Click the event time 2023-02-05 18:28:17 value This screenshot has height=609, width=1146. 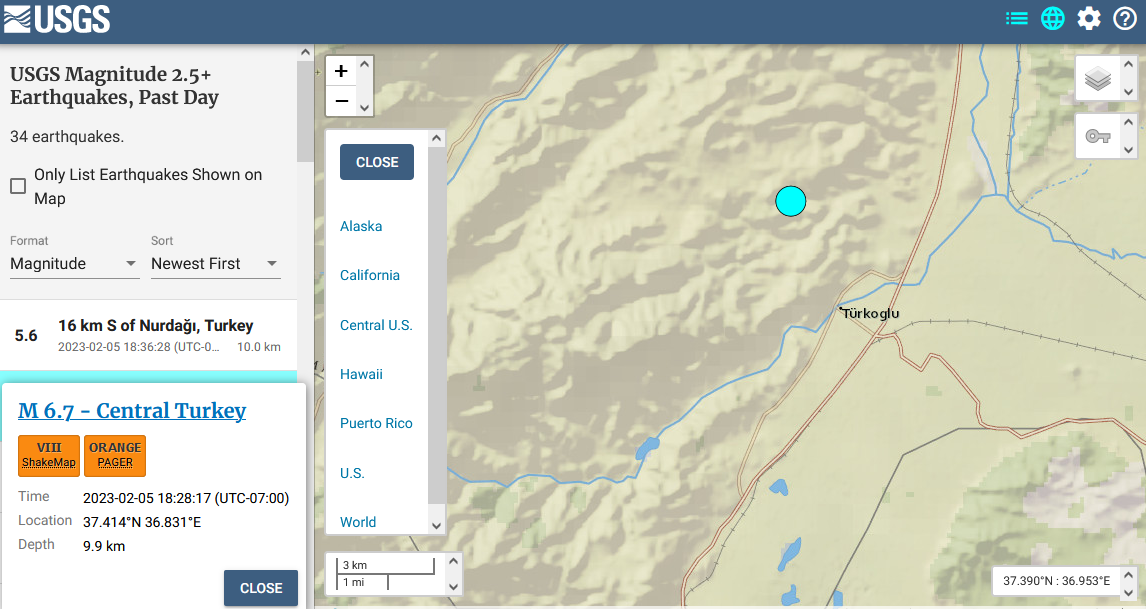(x=186, y=499)
